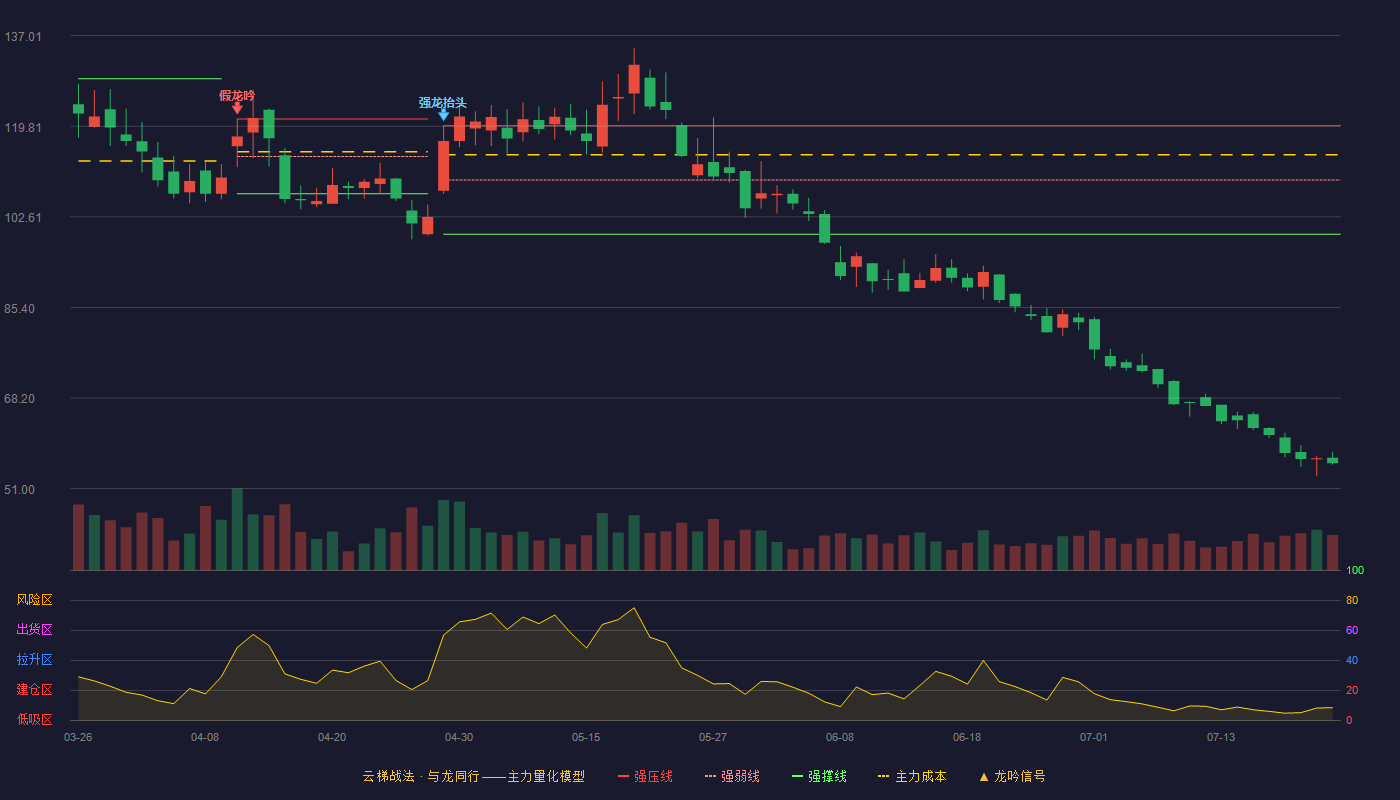1400x800 pixels.
Task: Click the red 强压线 legend line icon
Action: (x=623, y=776)
